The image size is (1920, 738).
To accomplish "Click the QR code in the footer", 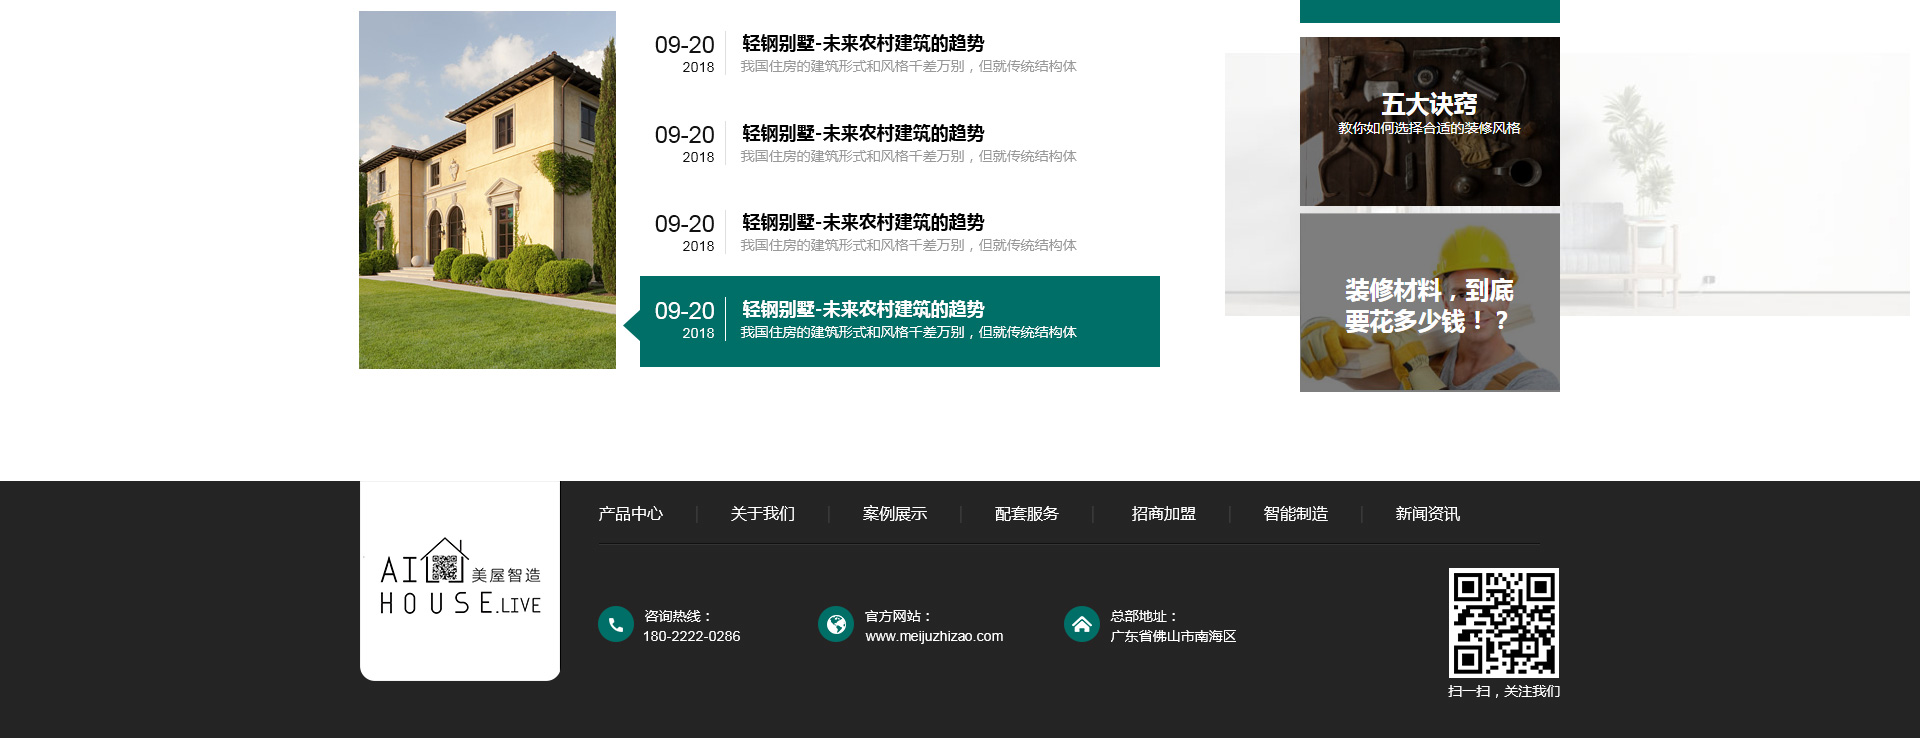I will coord(1503,622).
